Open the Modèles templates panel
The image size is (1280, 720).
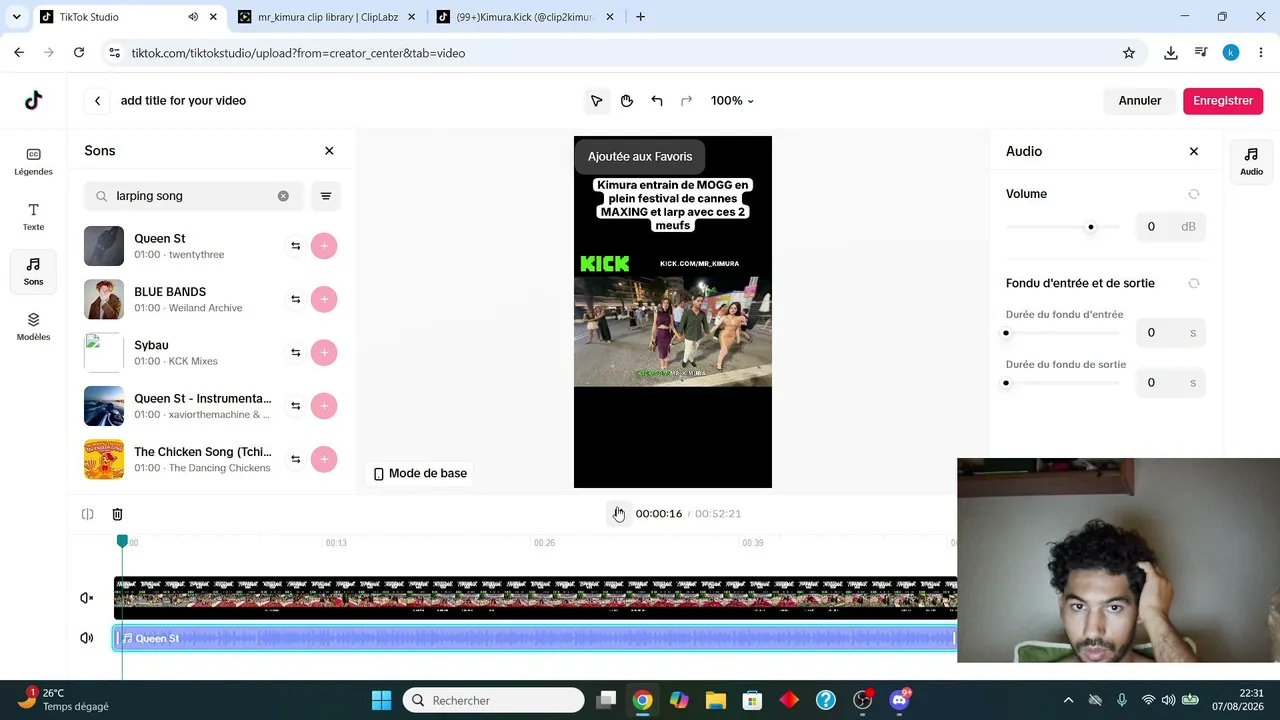click(x=33, y=326)
